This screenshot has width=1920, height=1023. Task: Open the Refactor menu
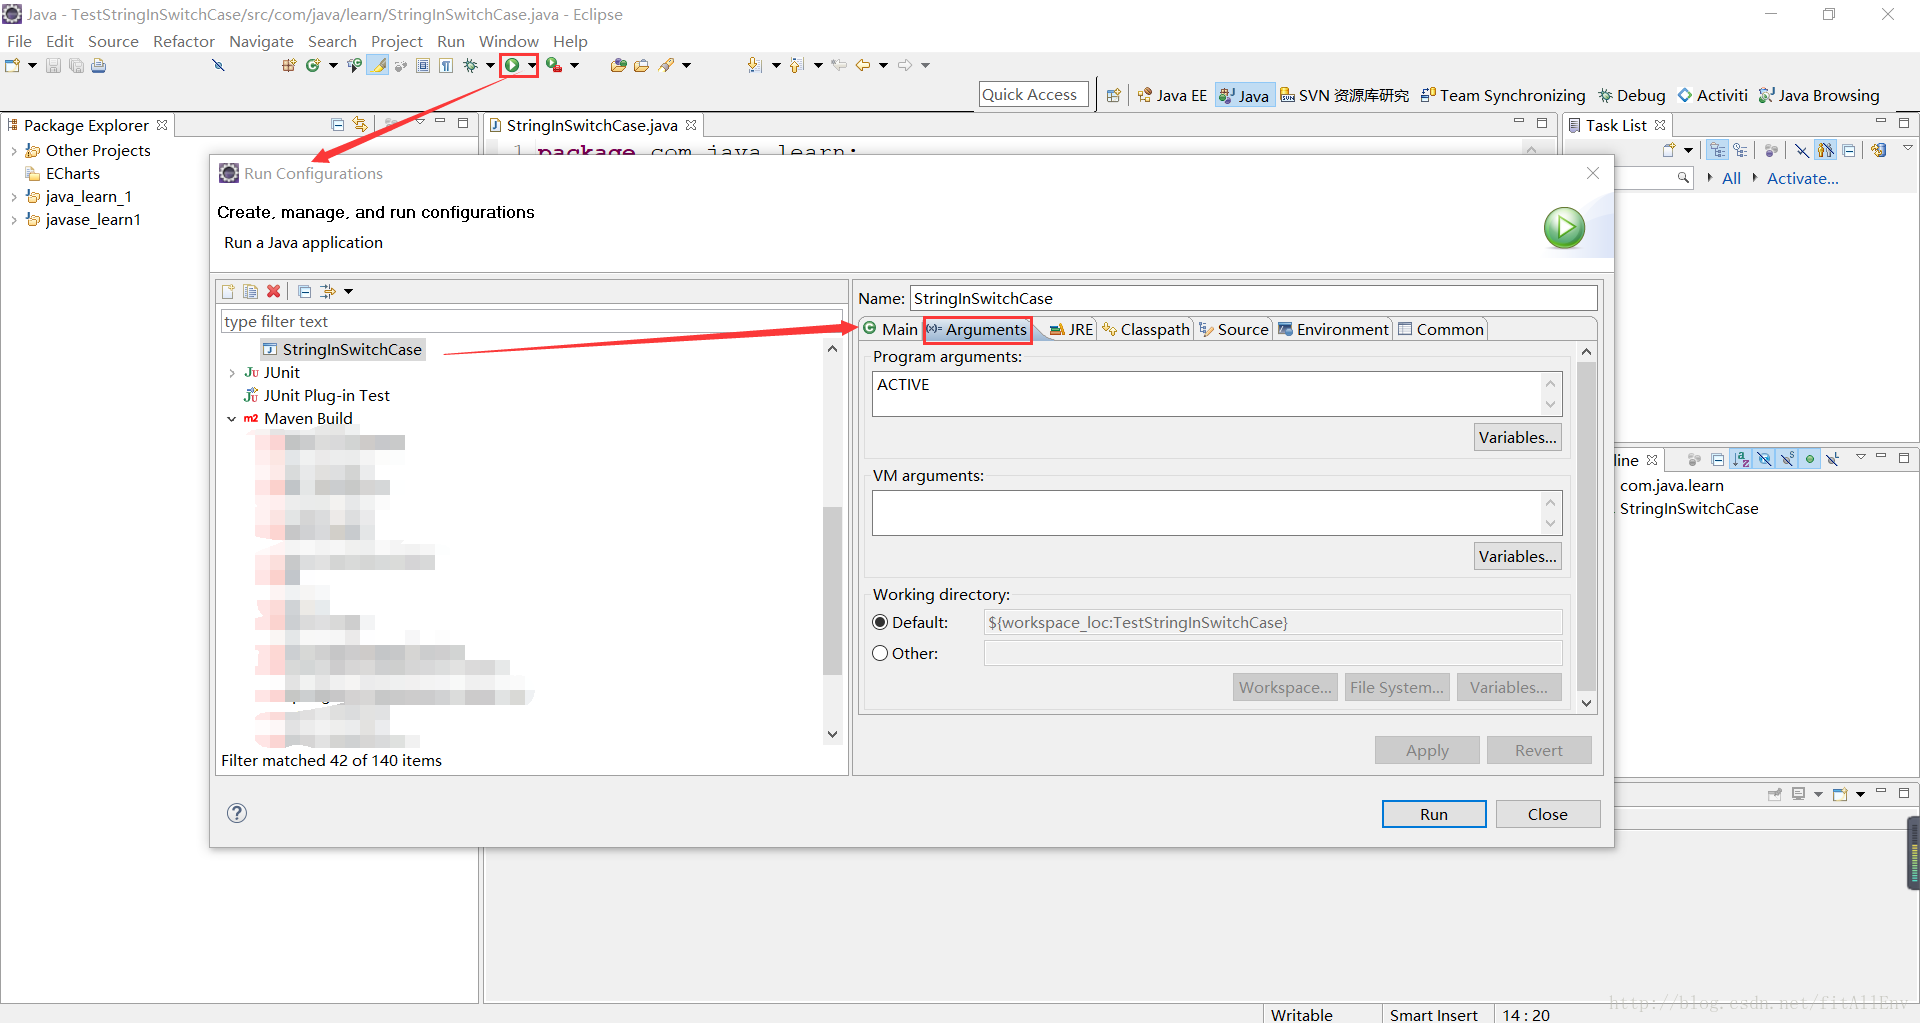tap(184, 41)
